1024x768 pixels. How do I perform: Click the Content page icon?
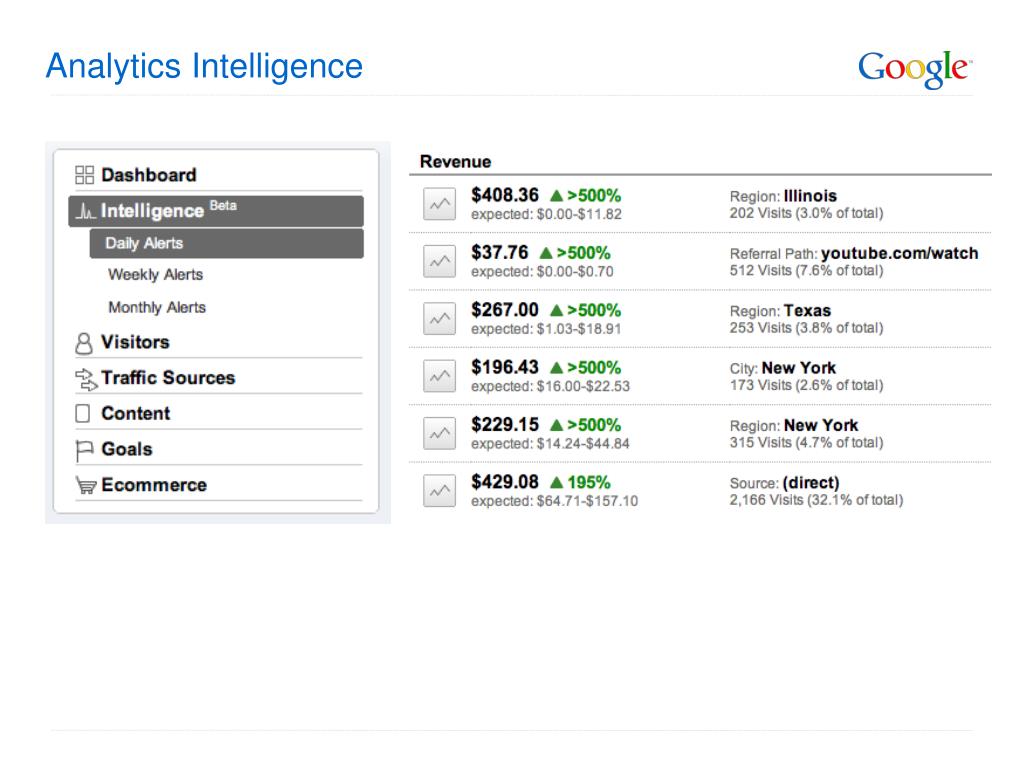[83, 413]
